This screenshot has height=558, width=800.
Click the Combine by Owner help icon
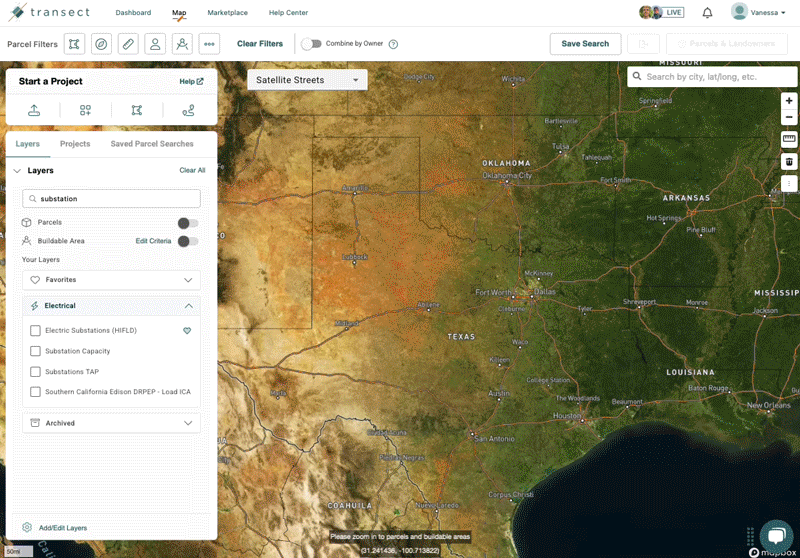[393, 44]
